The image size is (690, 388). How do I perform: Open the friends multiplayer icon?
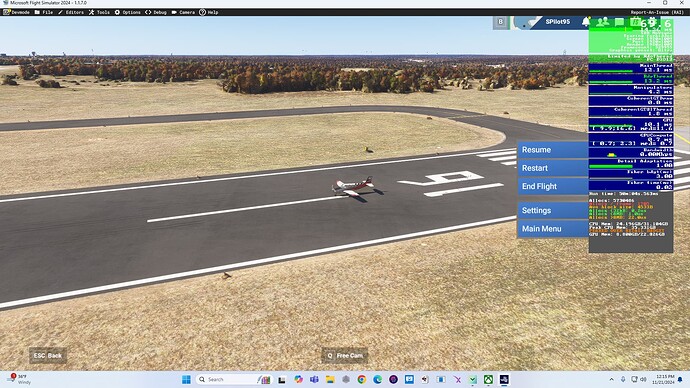[602, 22]
